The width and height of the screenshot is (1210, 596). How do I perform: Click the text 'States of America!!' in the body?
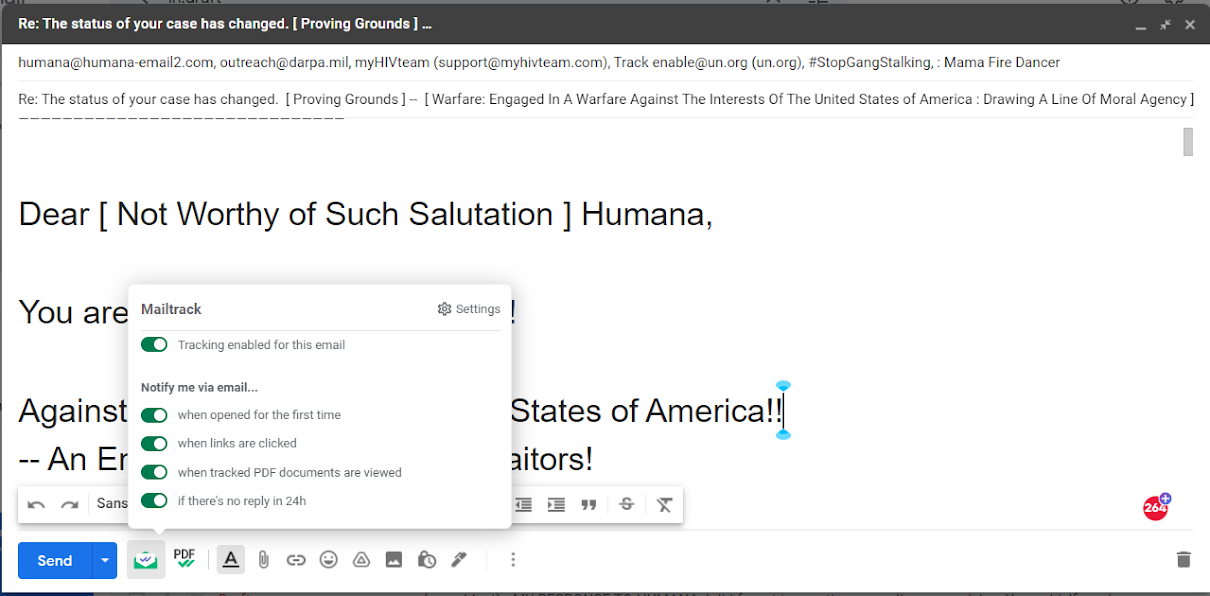[x=648, y=410]
